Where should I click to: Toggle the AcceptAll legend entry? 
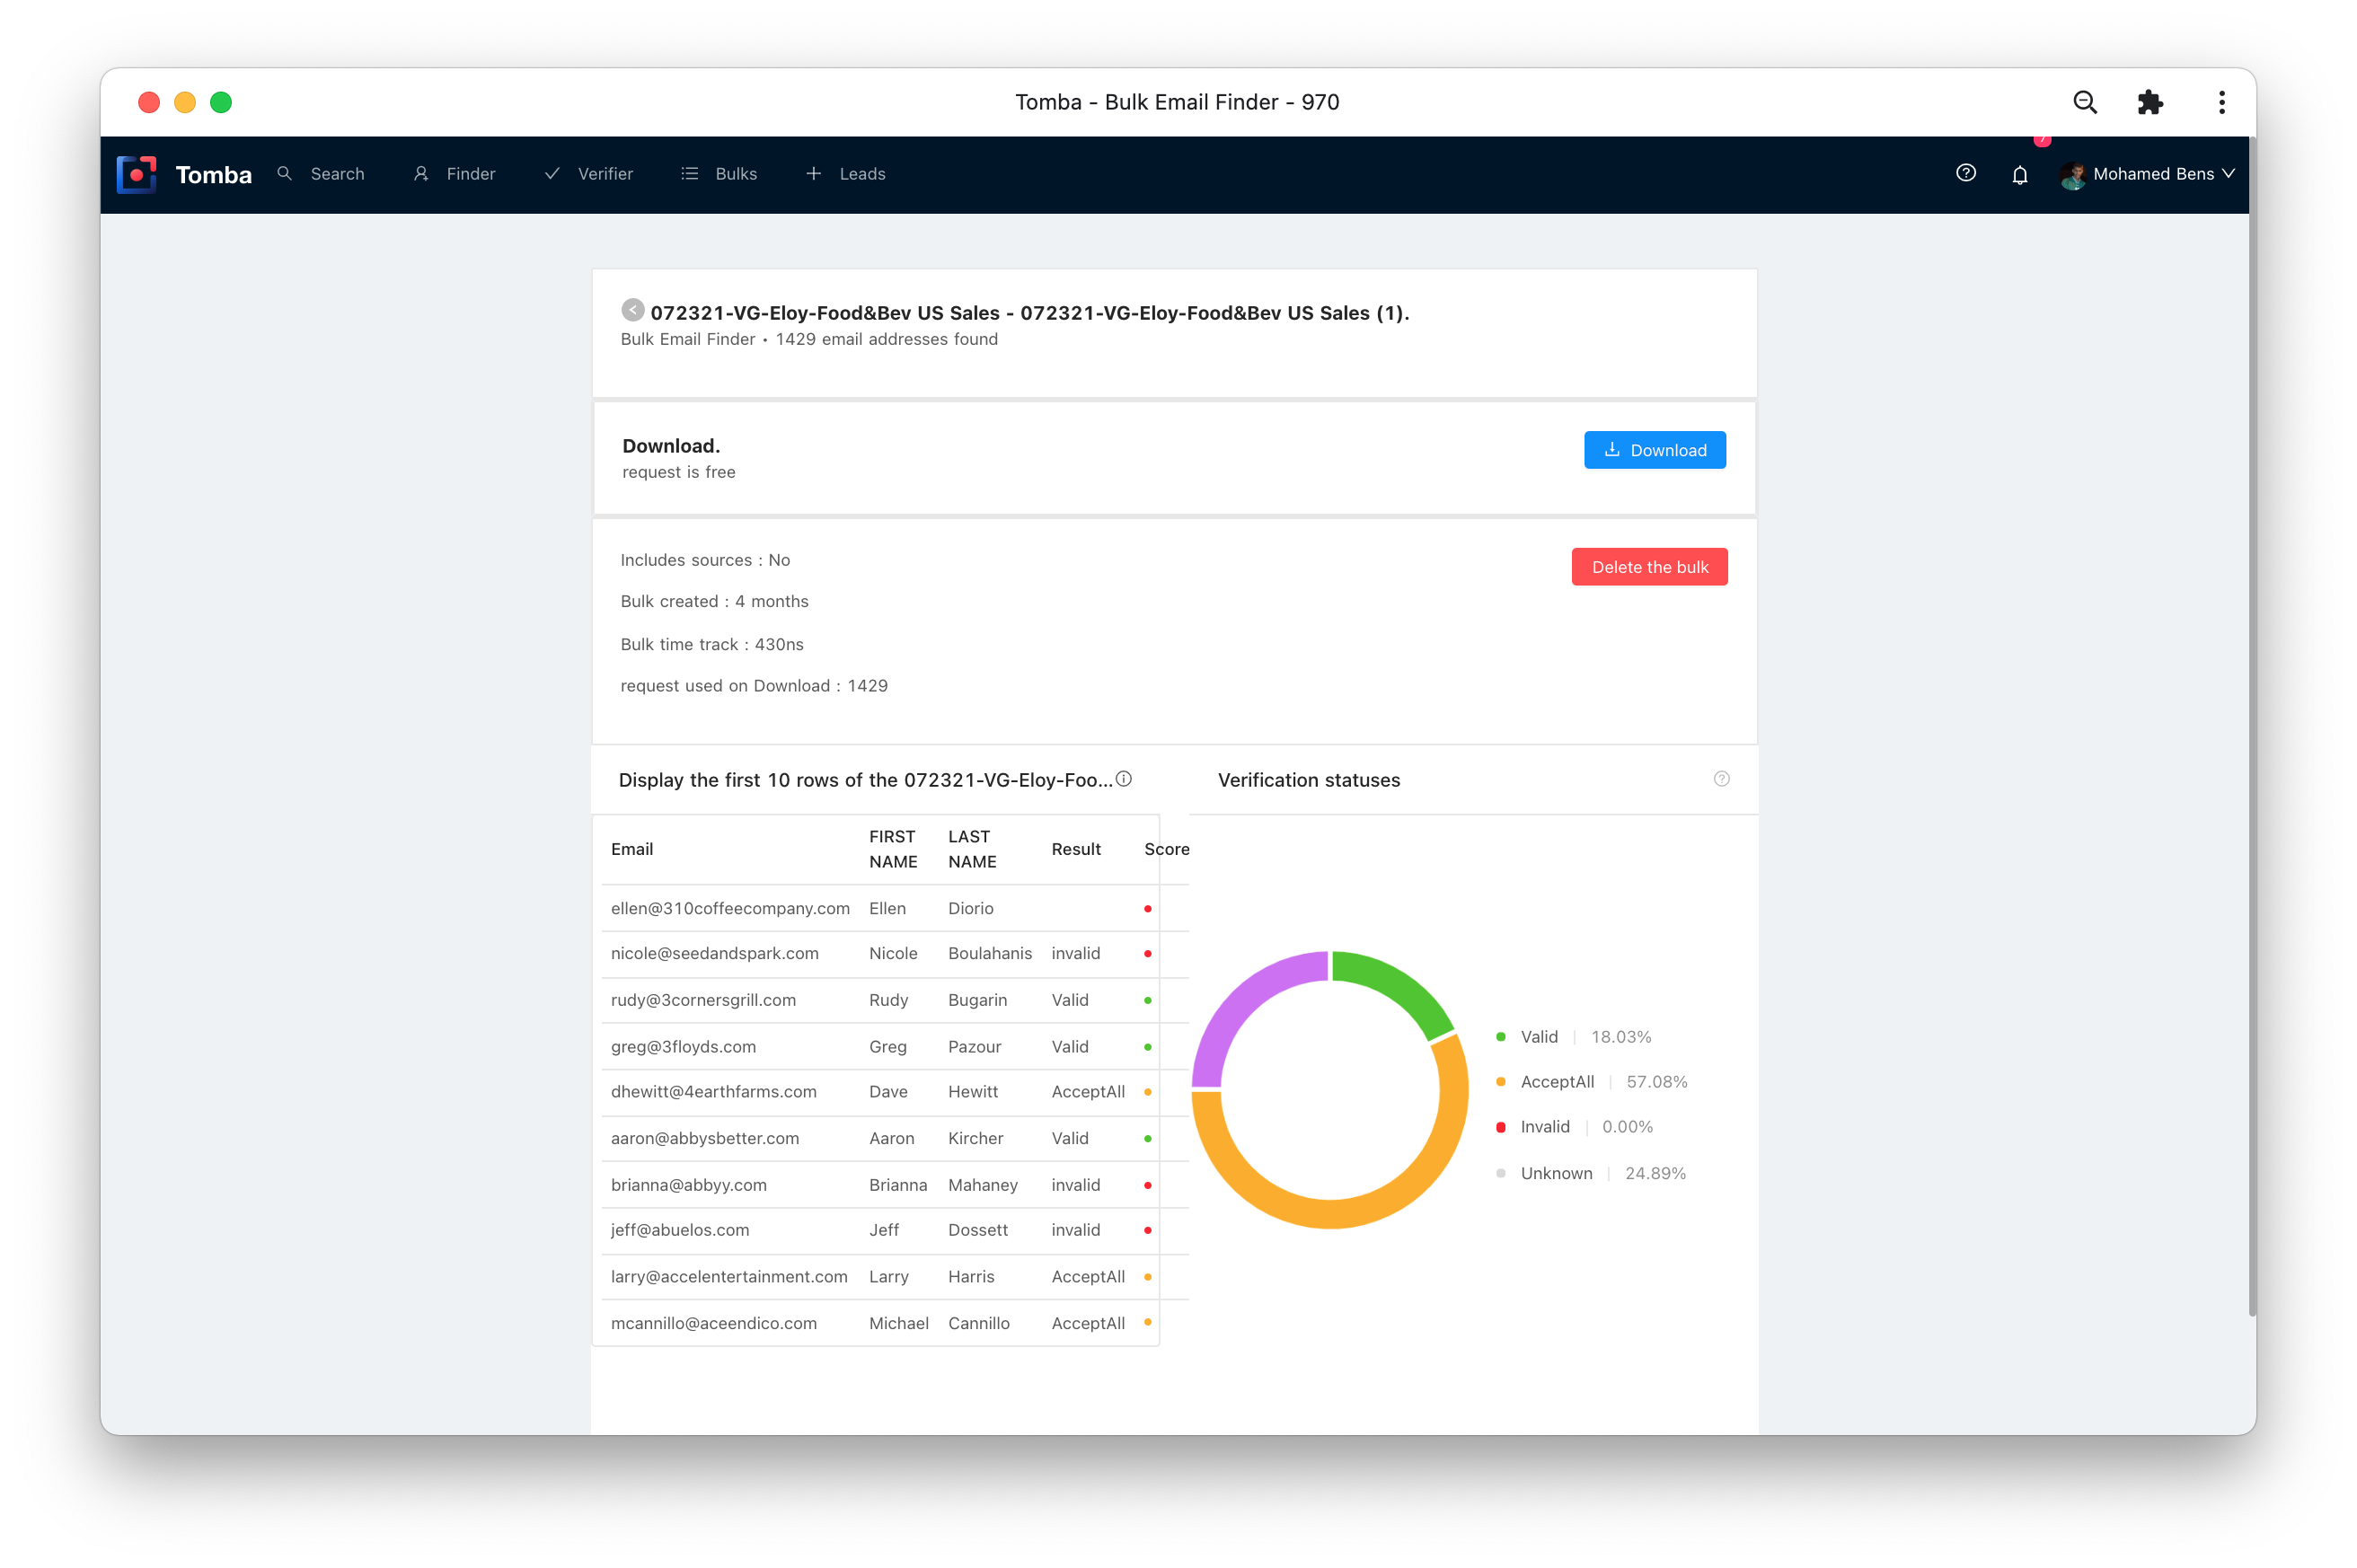point(1591,1082)
